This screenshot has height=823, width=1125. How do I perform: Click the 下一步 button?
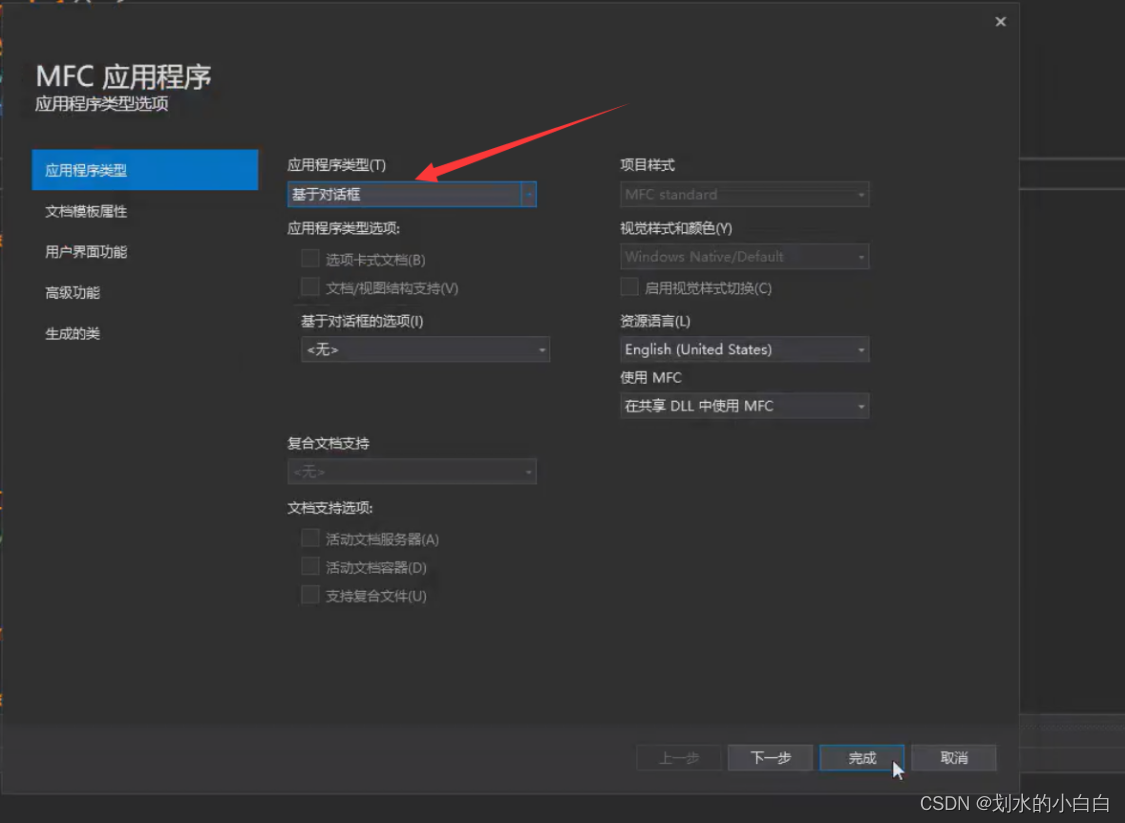[x=770, y=757]
